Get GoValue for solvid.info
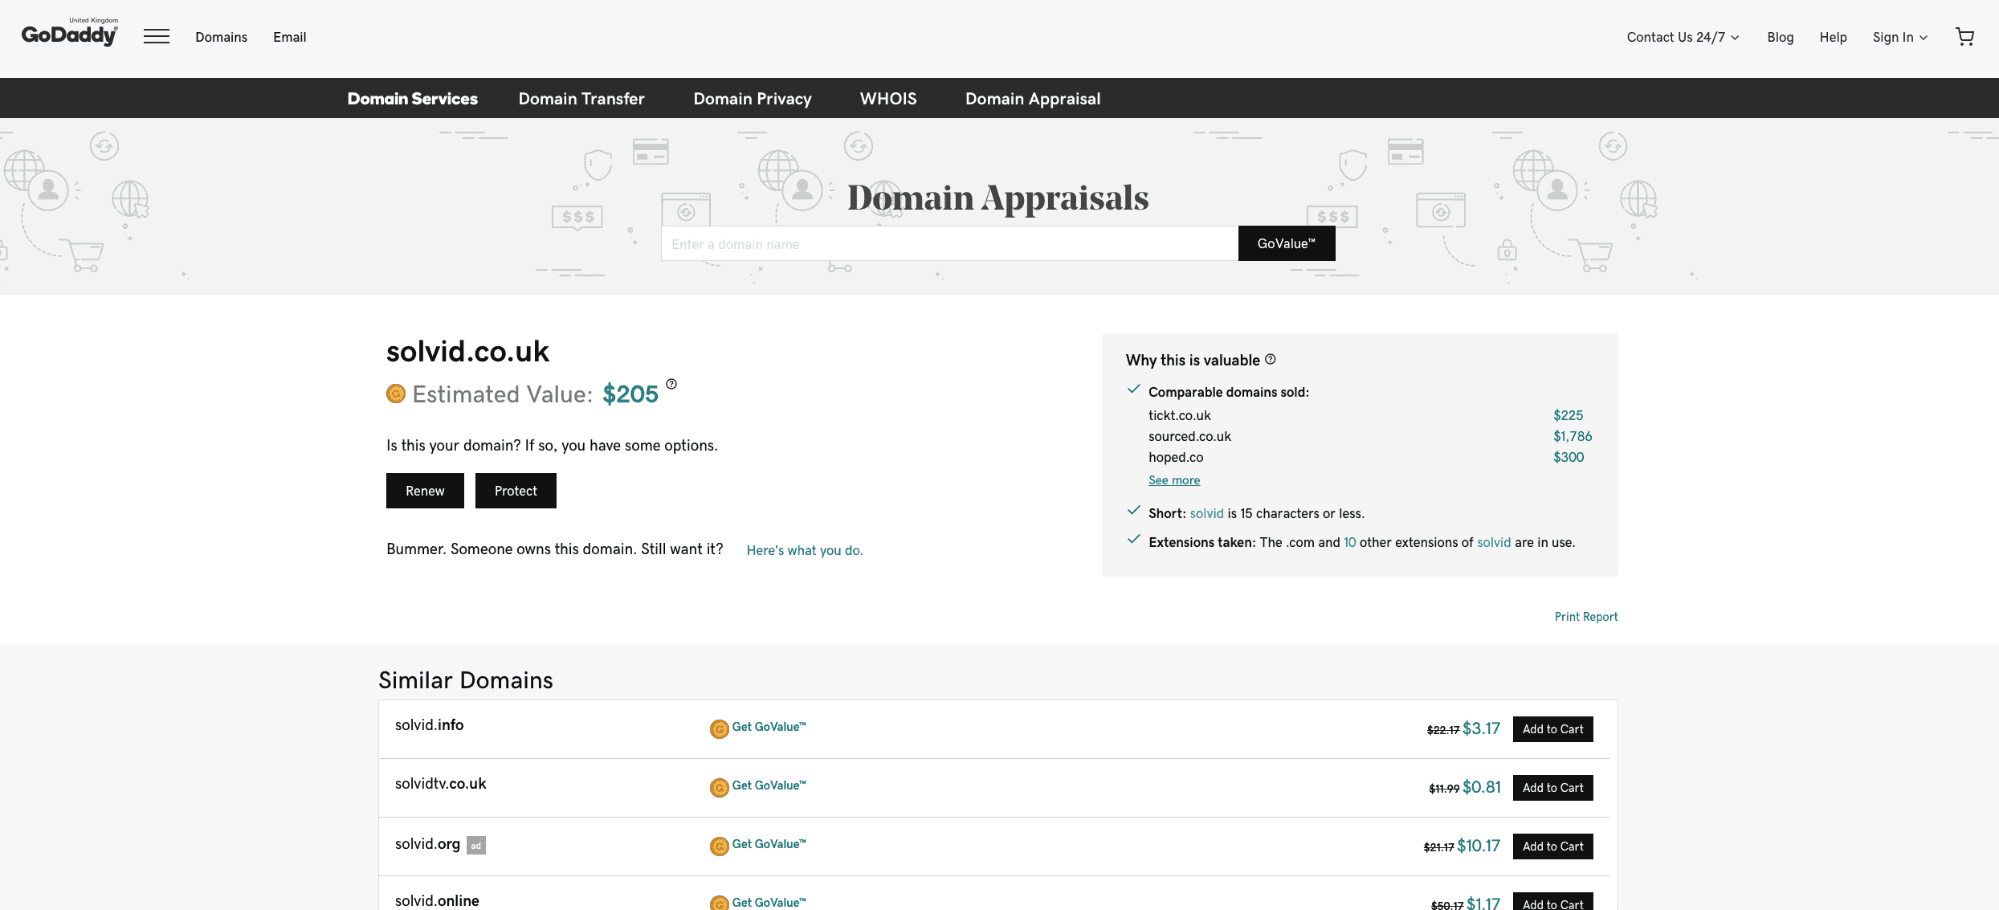 tap(768, 727)
